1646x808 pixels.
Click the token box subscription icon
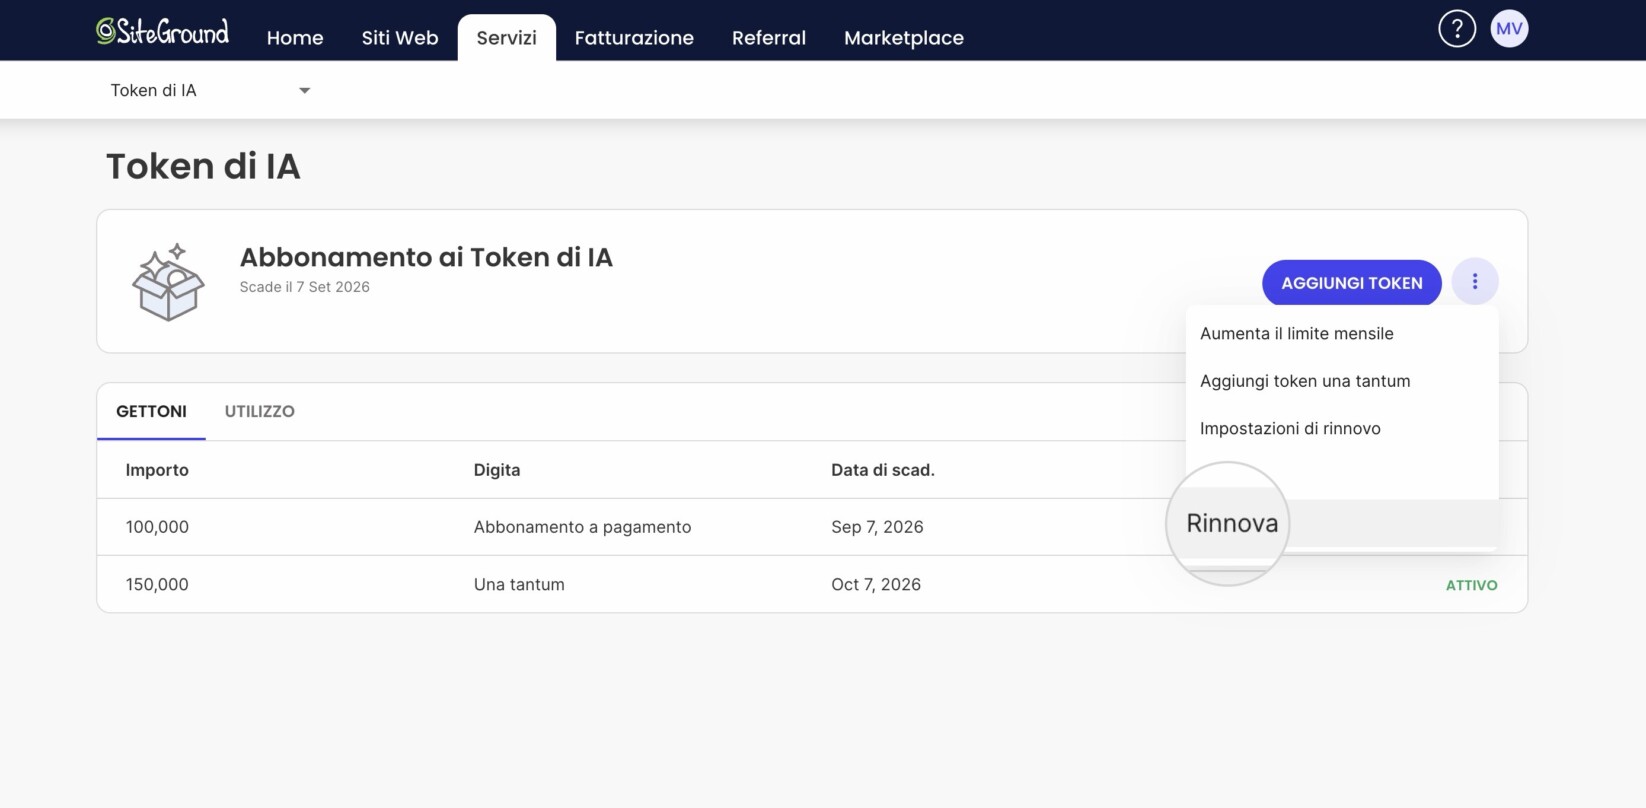[168, 281]
